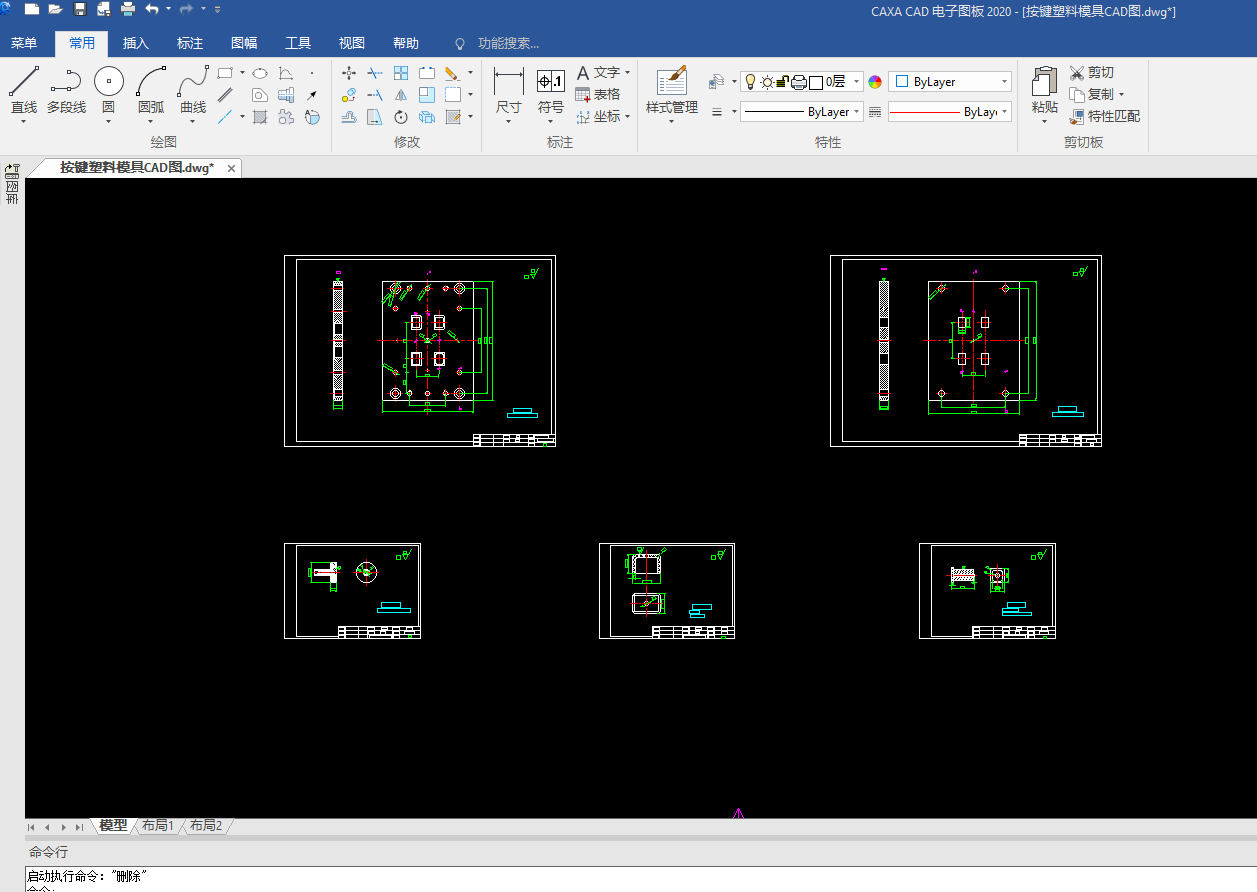
Task: Click the rotate tool icon in 修改
Action: [x=401, y=117]
